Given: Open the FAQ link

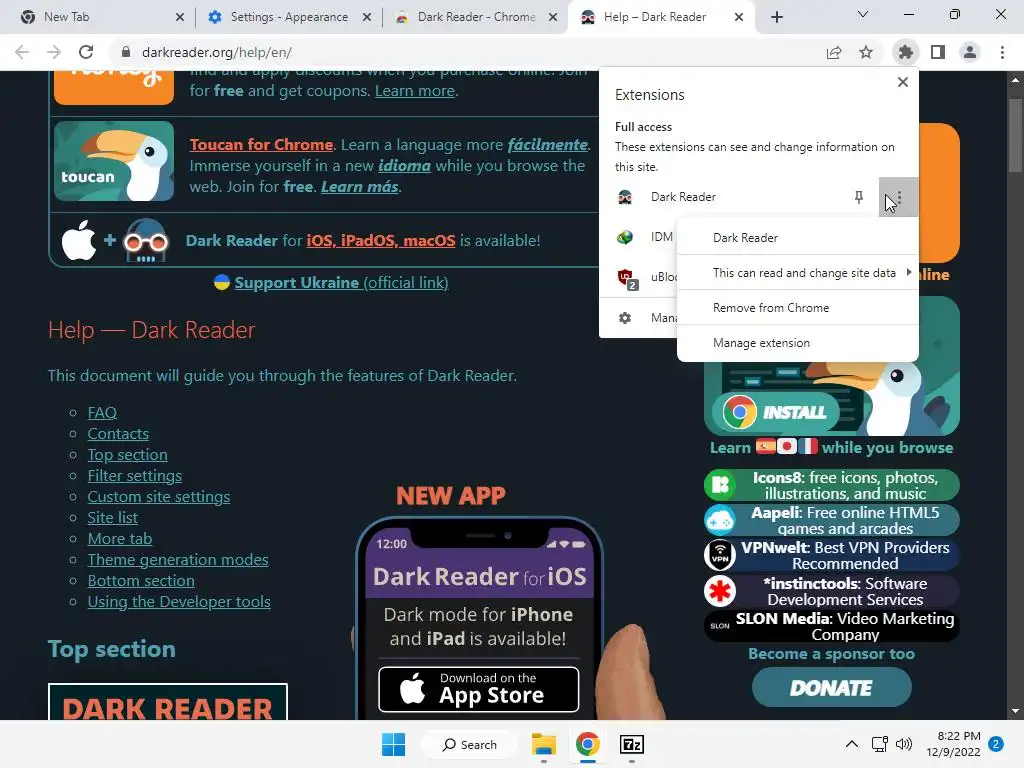Looking at the screenshot, I should click(x=102, y=413).
